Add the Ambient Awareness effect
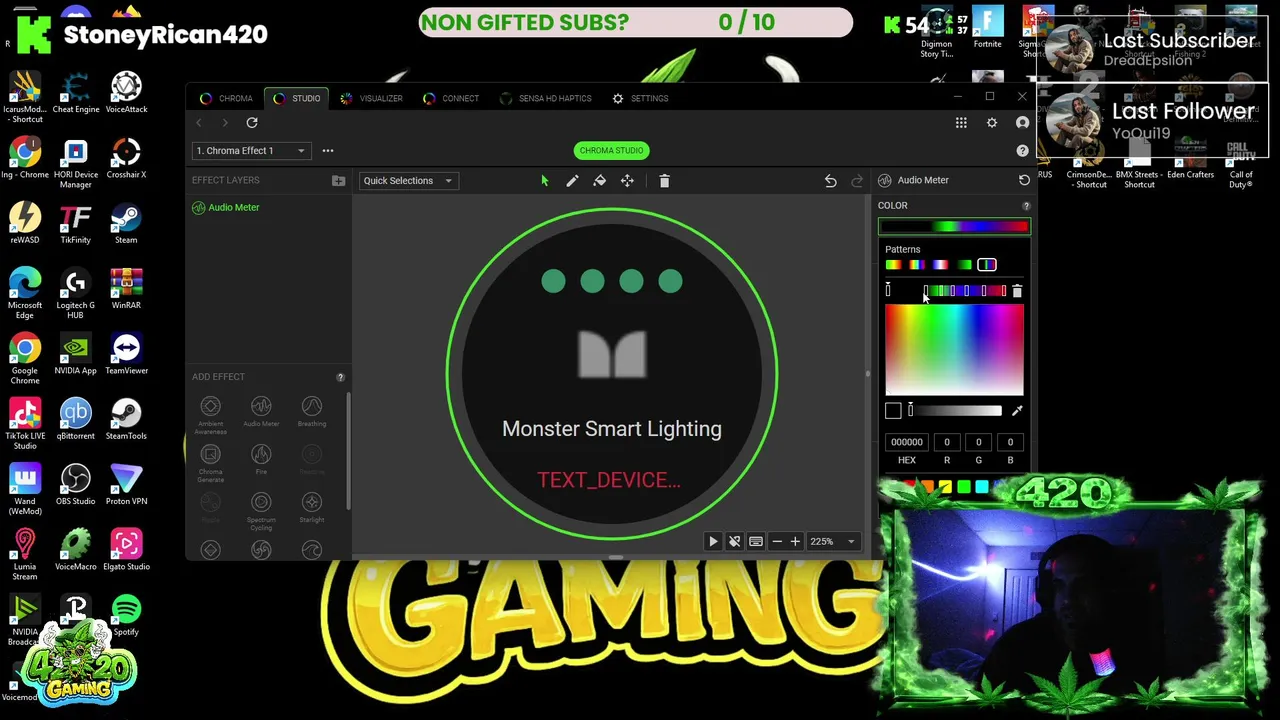The width and height of the screenshot is (1280, 720). coord(210,413)
